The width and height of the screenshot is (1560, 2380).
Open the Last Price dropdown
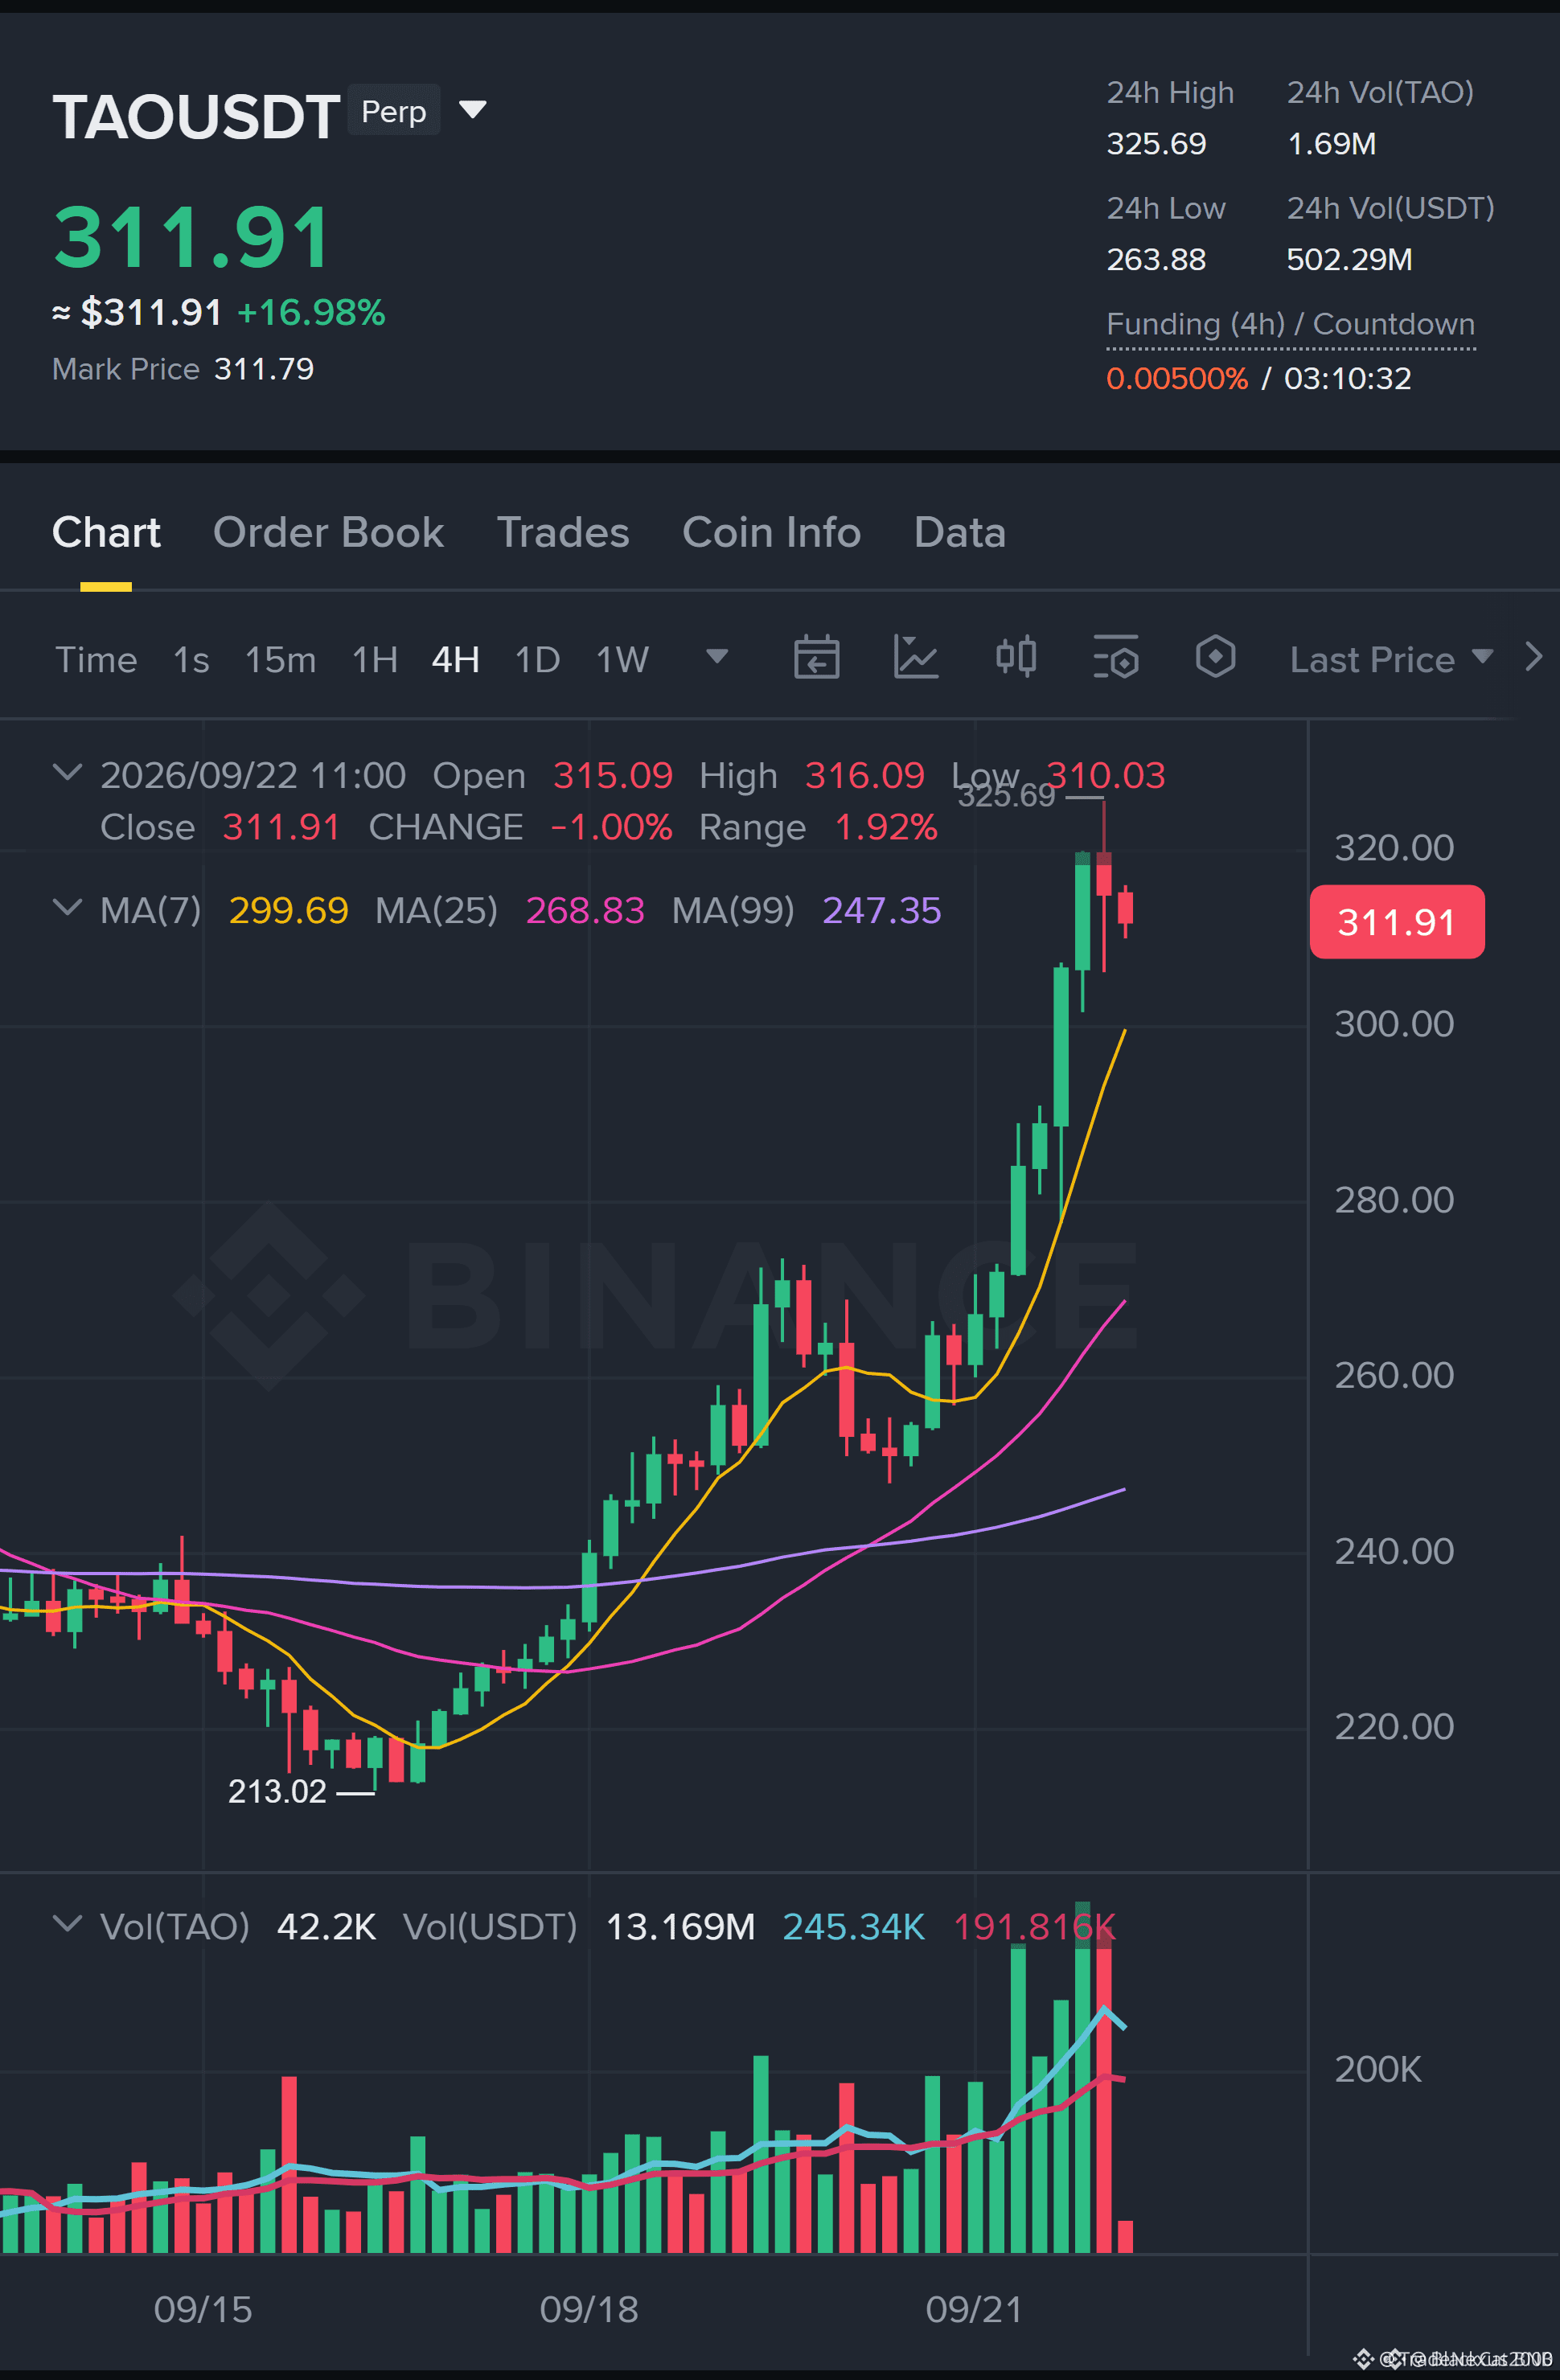[x=1391, y=659]
